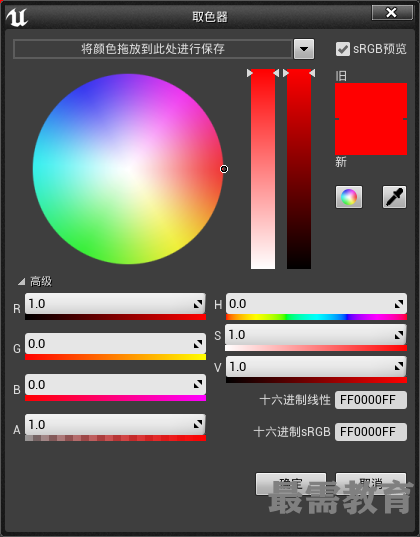Click the 新 new color red swatch
Viewport: 420px width, 537px height.
click(x=371, y=137)
